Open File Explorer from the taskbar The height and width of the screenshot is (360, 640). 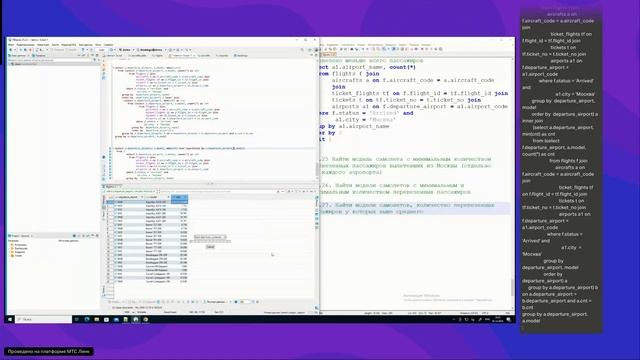(96, 320)
